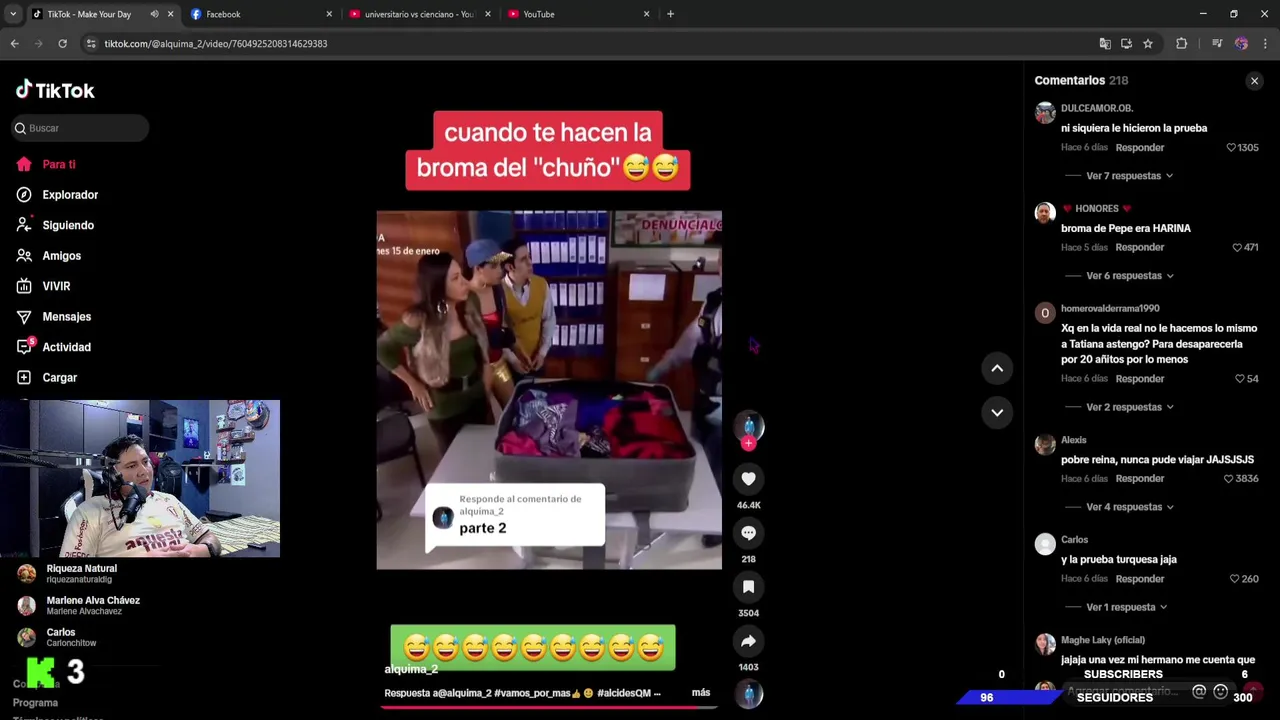Mention user with @ icon
1280x720 pixels.
click(x=1199, y=692)
